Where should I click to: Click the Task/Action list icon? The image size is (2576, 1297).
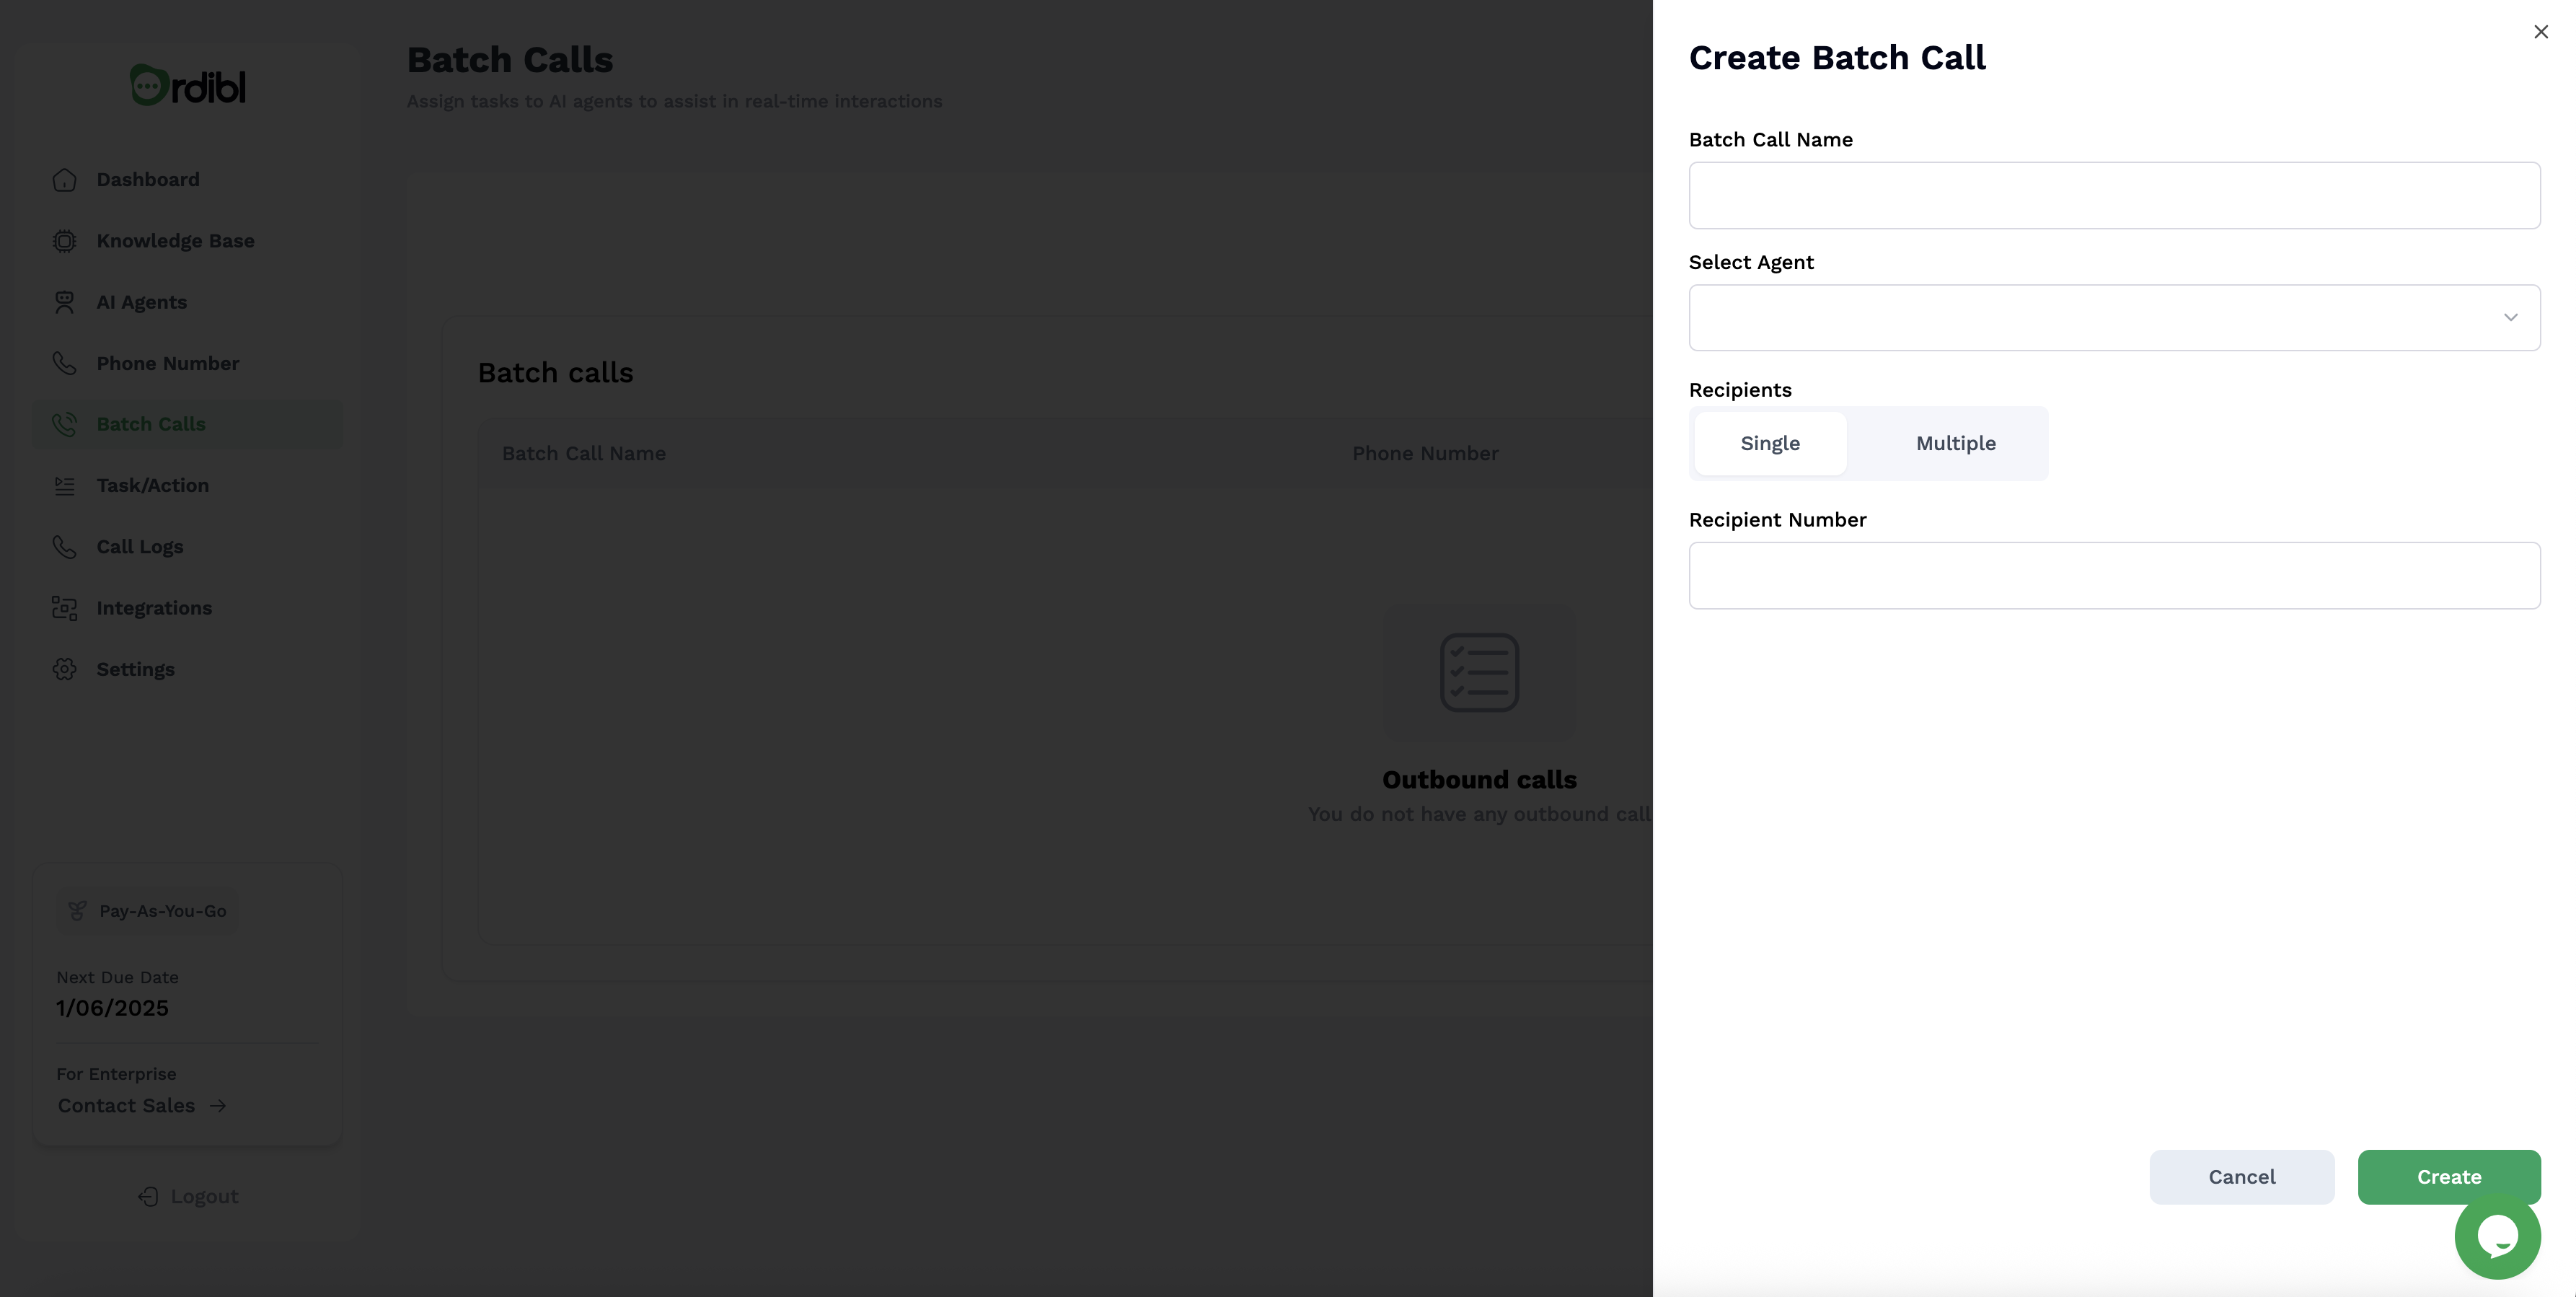[64, 486]
